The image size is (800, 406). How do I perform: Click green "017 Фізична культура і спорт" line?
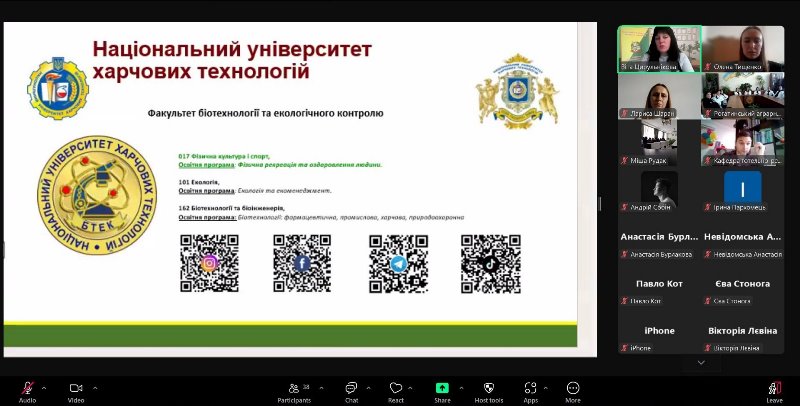coord(224,156)
